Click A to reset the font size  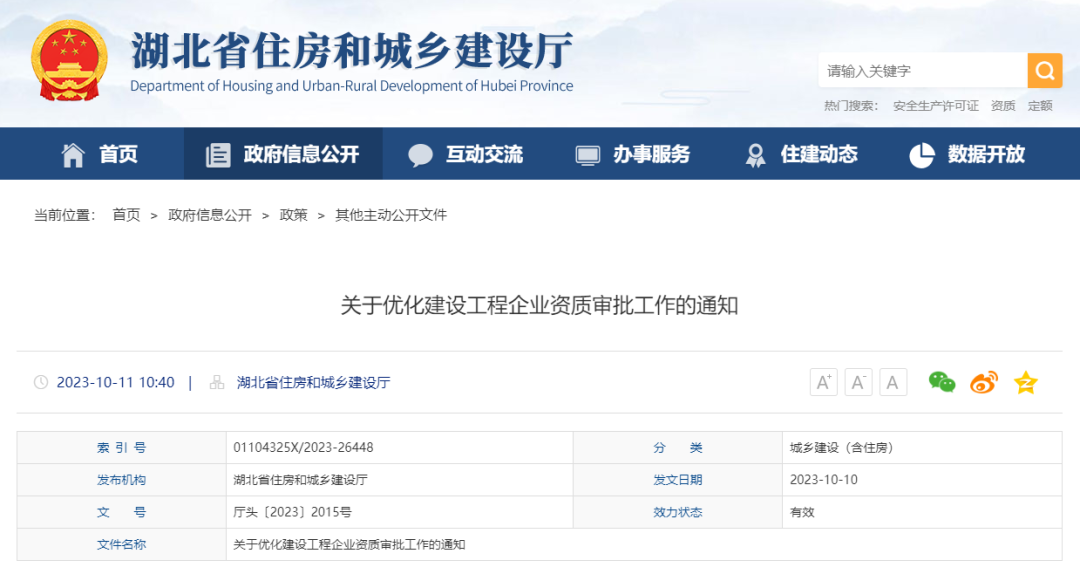pyautogui.click(x=893, y=382)
